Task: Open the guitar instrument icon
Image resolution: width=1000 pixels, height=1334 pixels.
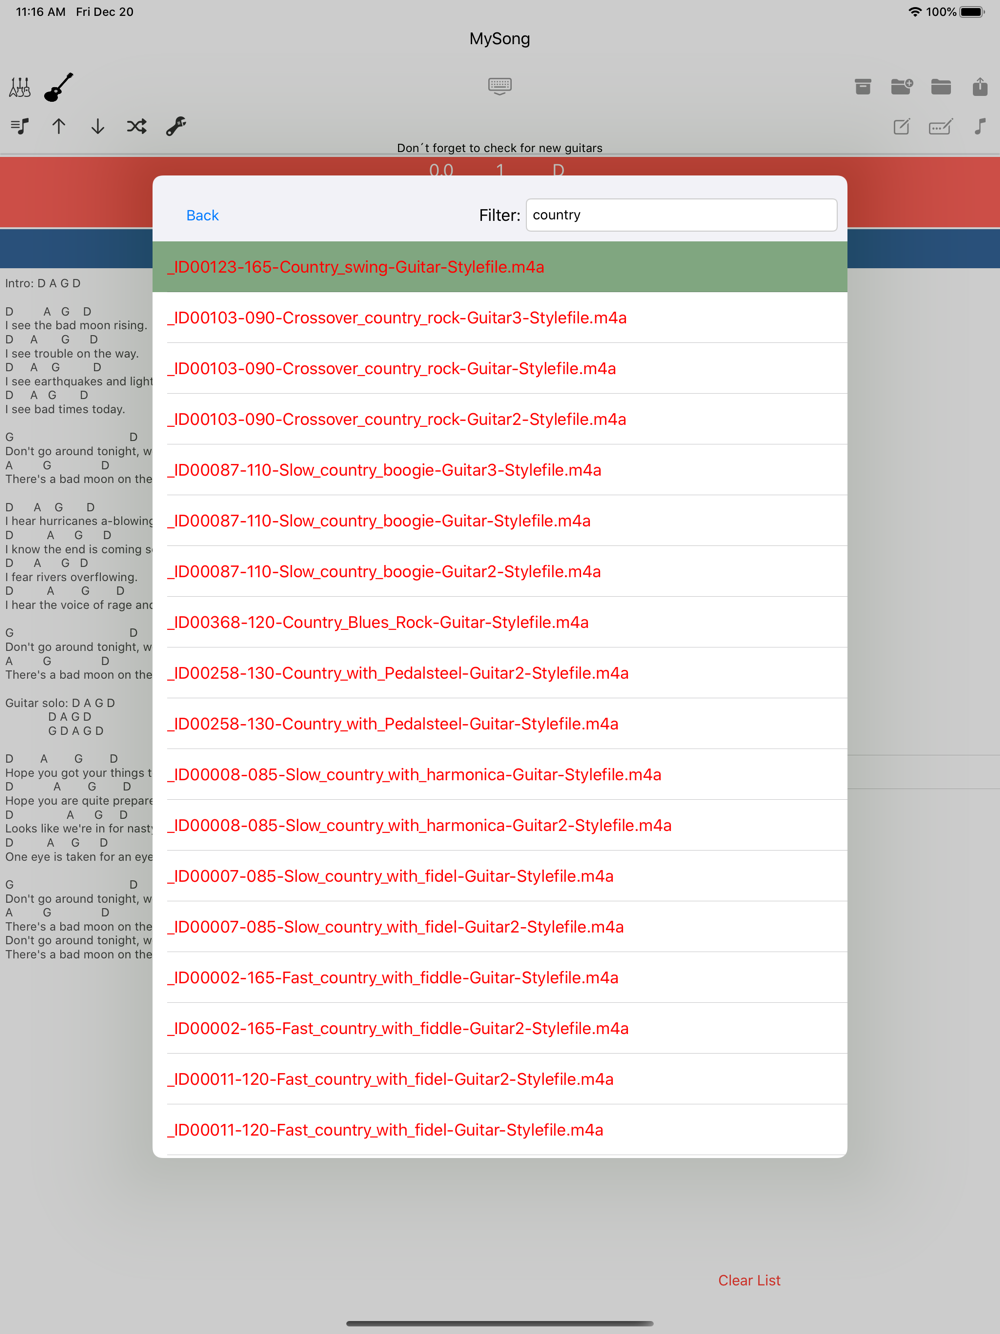Action: [59, 87]
